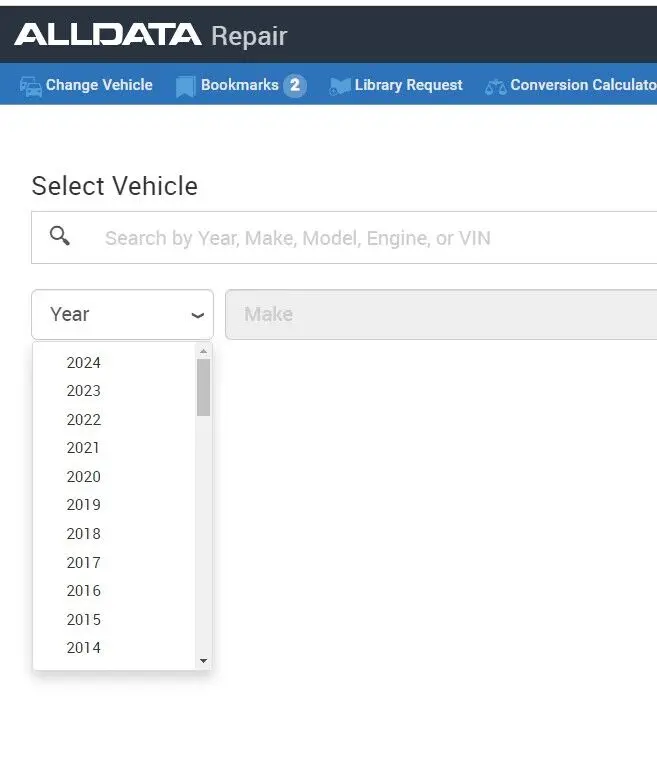Screen dimensions: 657x783
Task: Open the Bookmarks menu item
Action: (241, 85)
